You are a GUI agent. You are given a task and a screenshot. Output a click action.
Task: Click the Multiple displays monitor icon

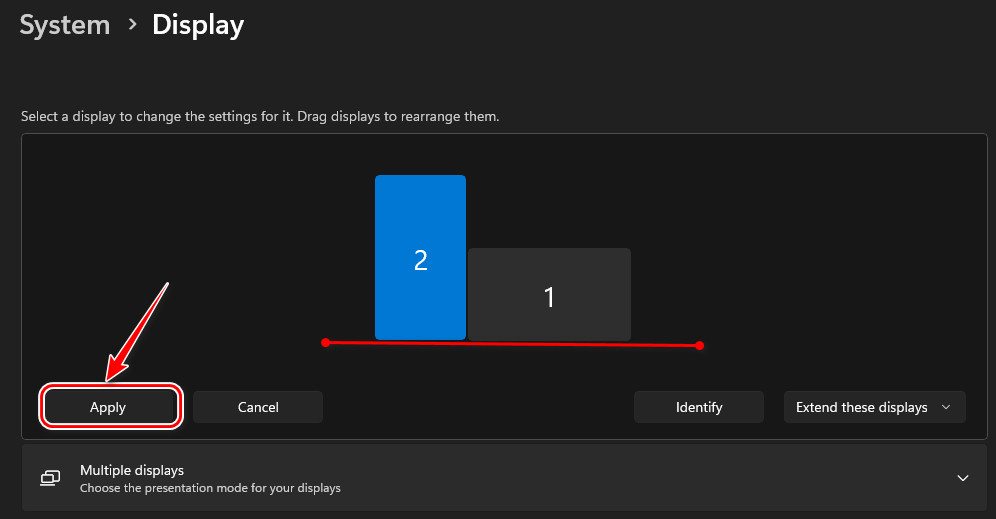[x=50, y=478]
